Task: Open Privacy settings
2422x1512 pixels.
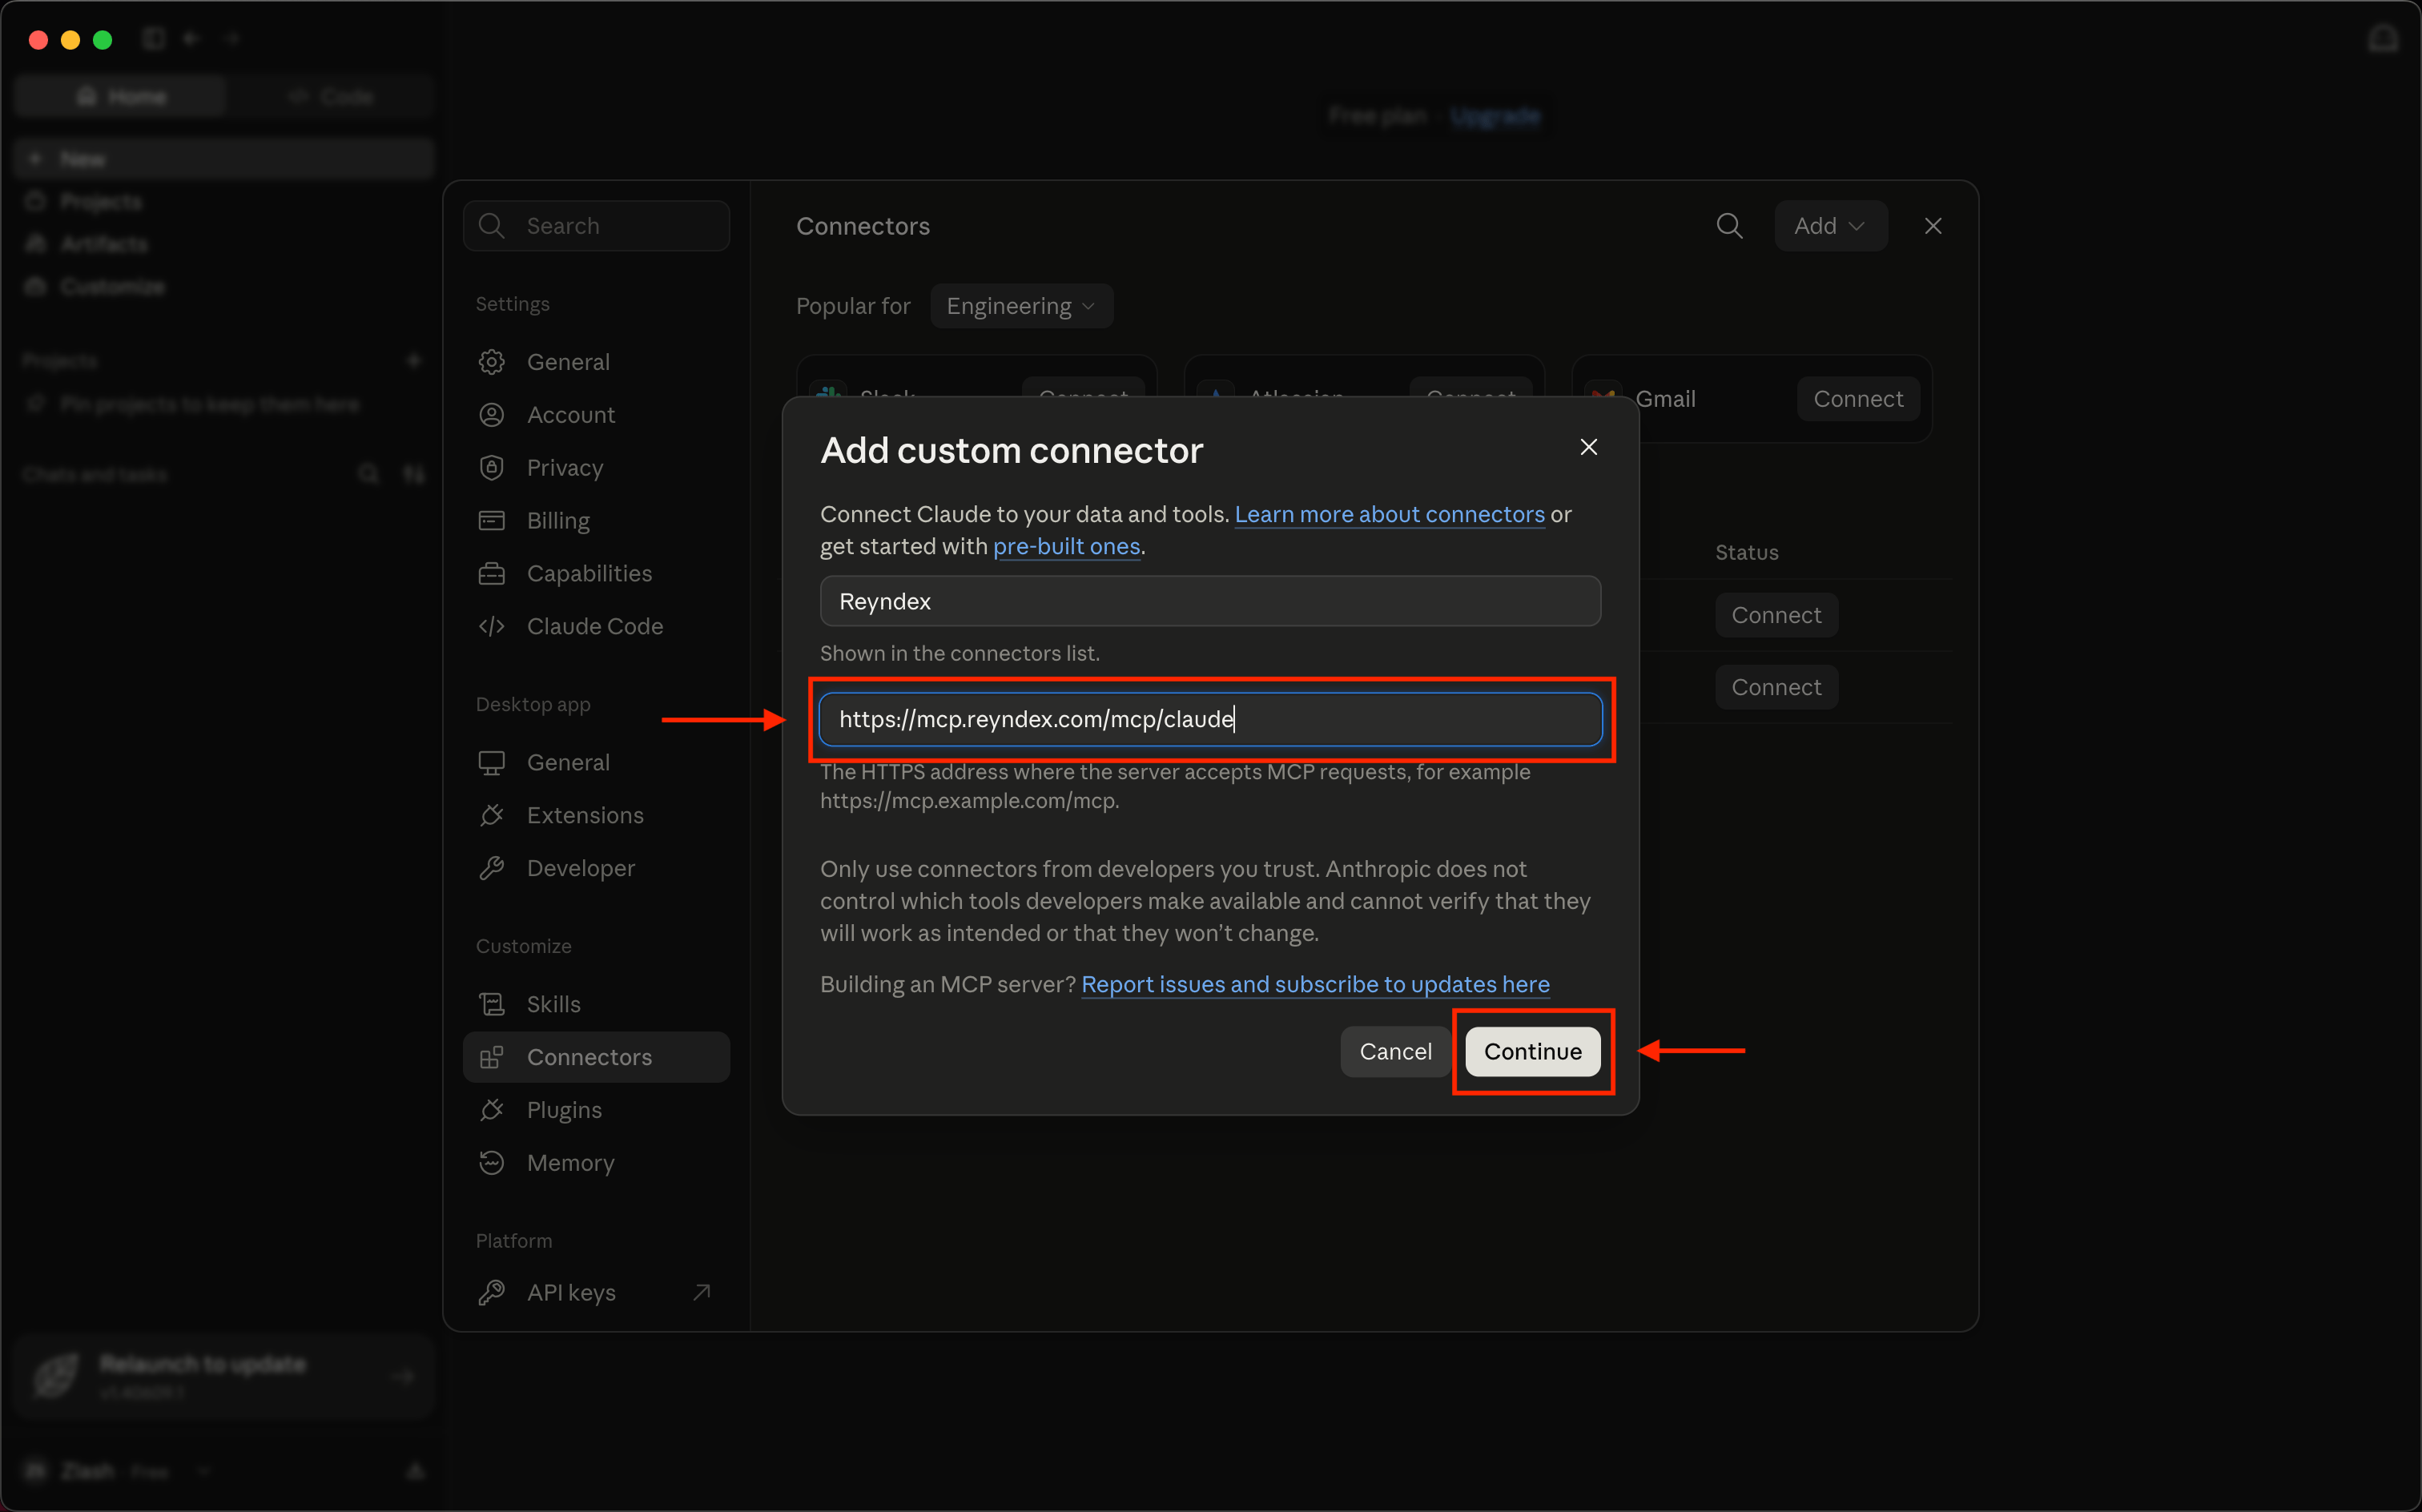Action: 596,468
